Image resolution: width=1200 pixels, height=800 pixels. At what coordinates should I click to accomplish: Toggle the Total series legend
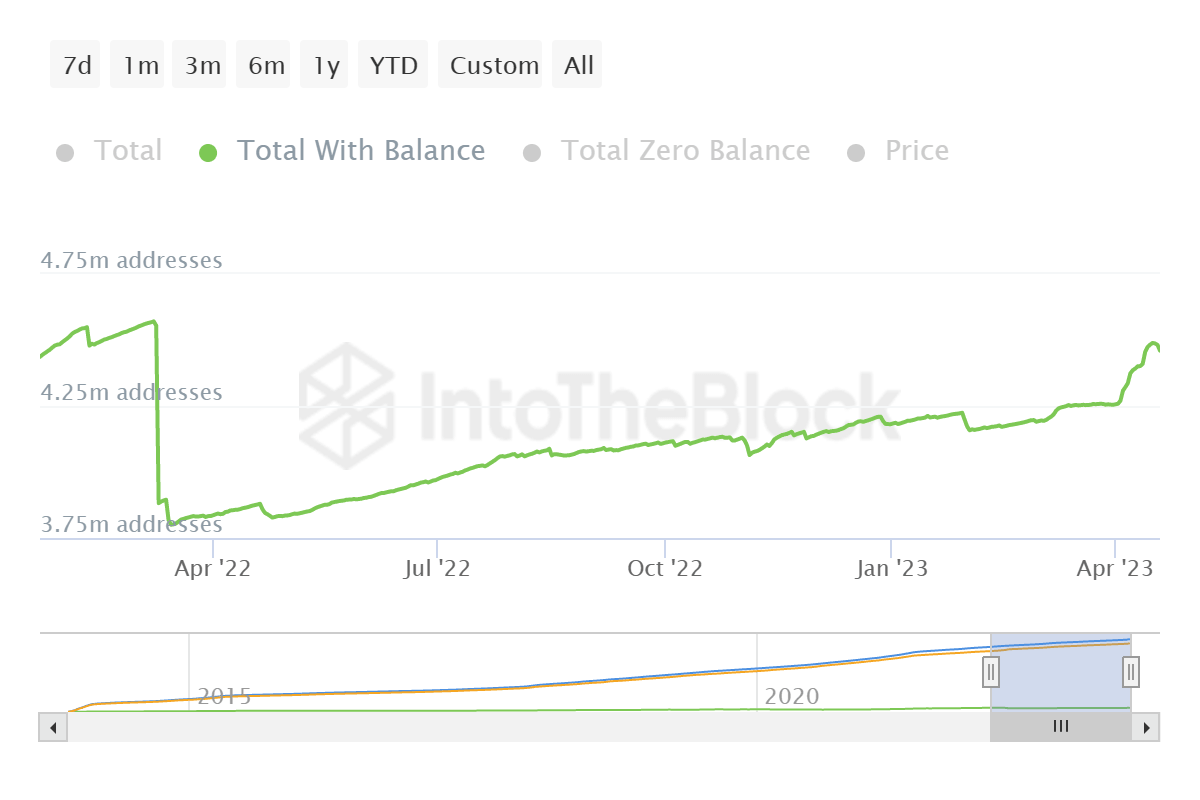(127, 151)
